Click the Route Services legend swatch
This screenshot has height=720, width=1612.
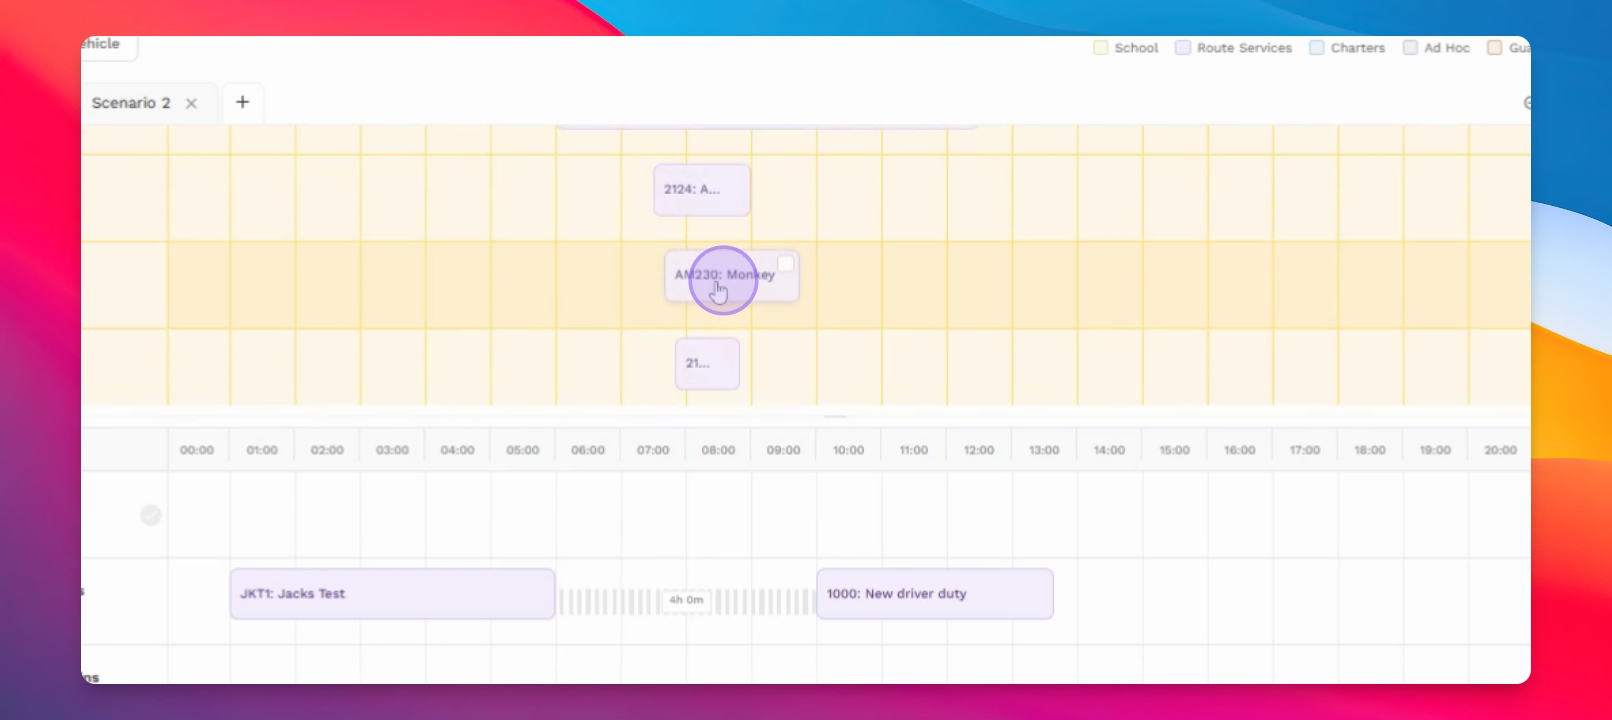pyautogui.click(x=1183, y=48)
